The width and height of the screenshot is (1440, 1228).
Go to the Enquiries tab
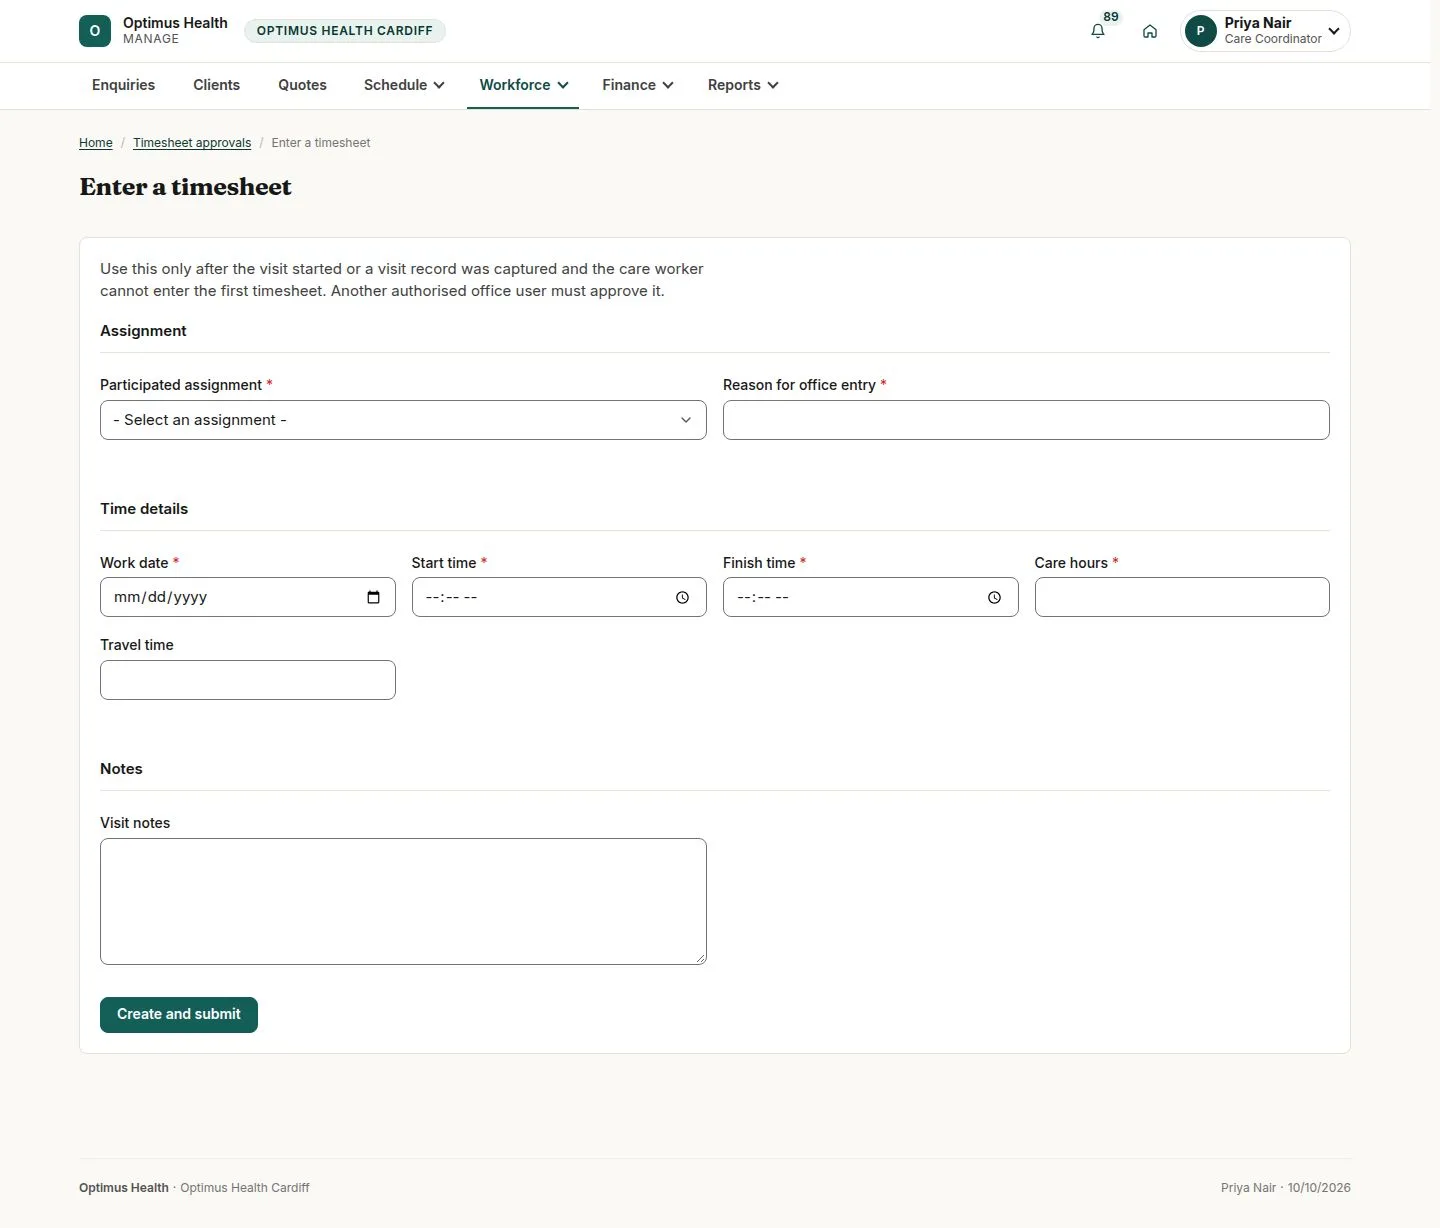[x=123, y=85]
